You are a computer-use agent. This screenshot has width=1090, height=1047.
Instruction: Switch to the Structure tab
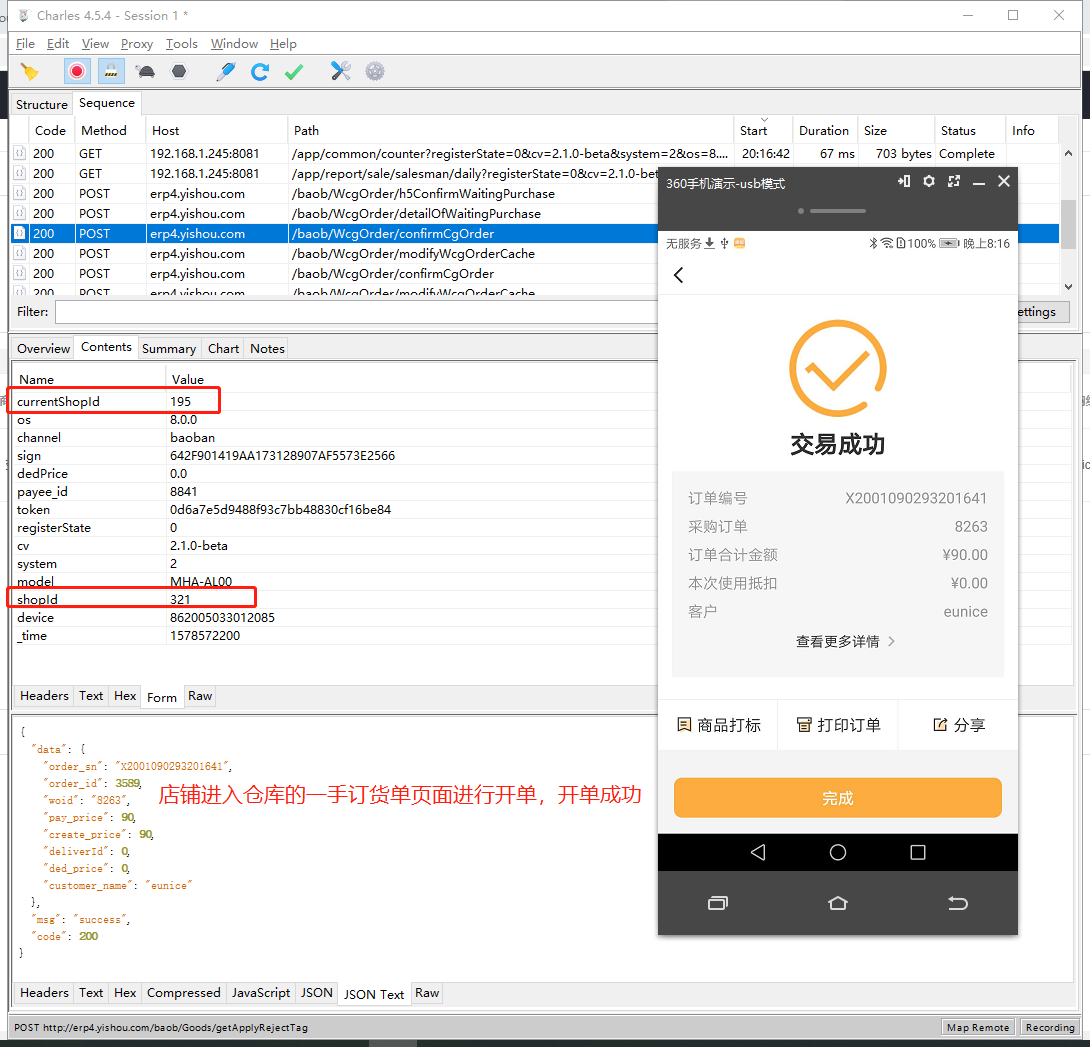coord(42,104)
